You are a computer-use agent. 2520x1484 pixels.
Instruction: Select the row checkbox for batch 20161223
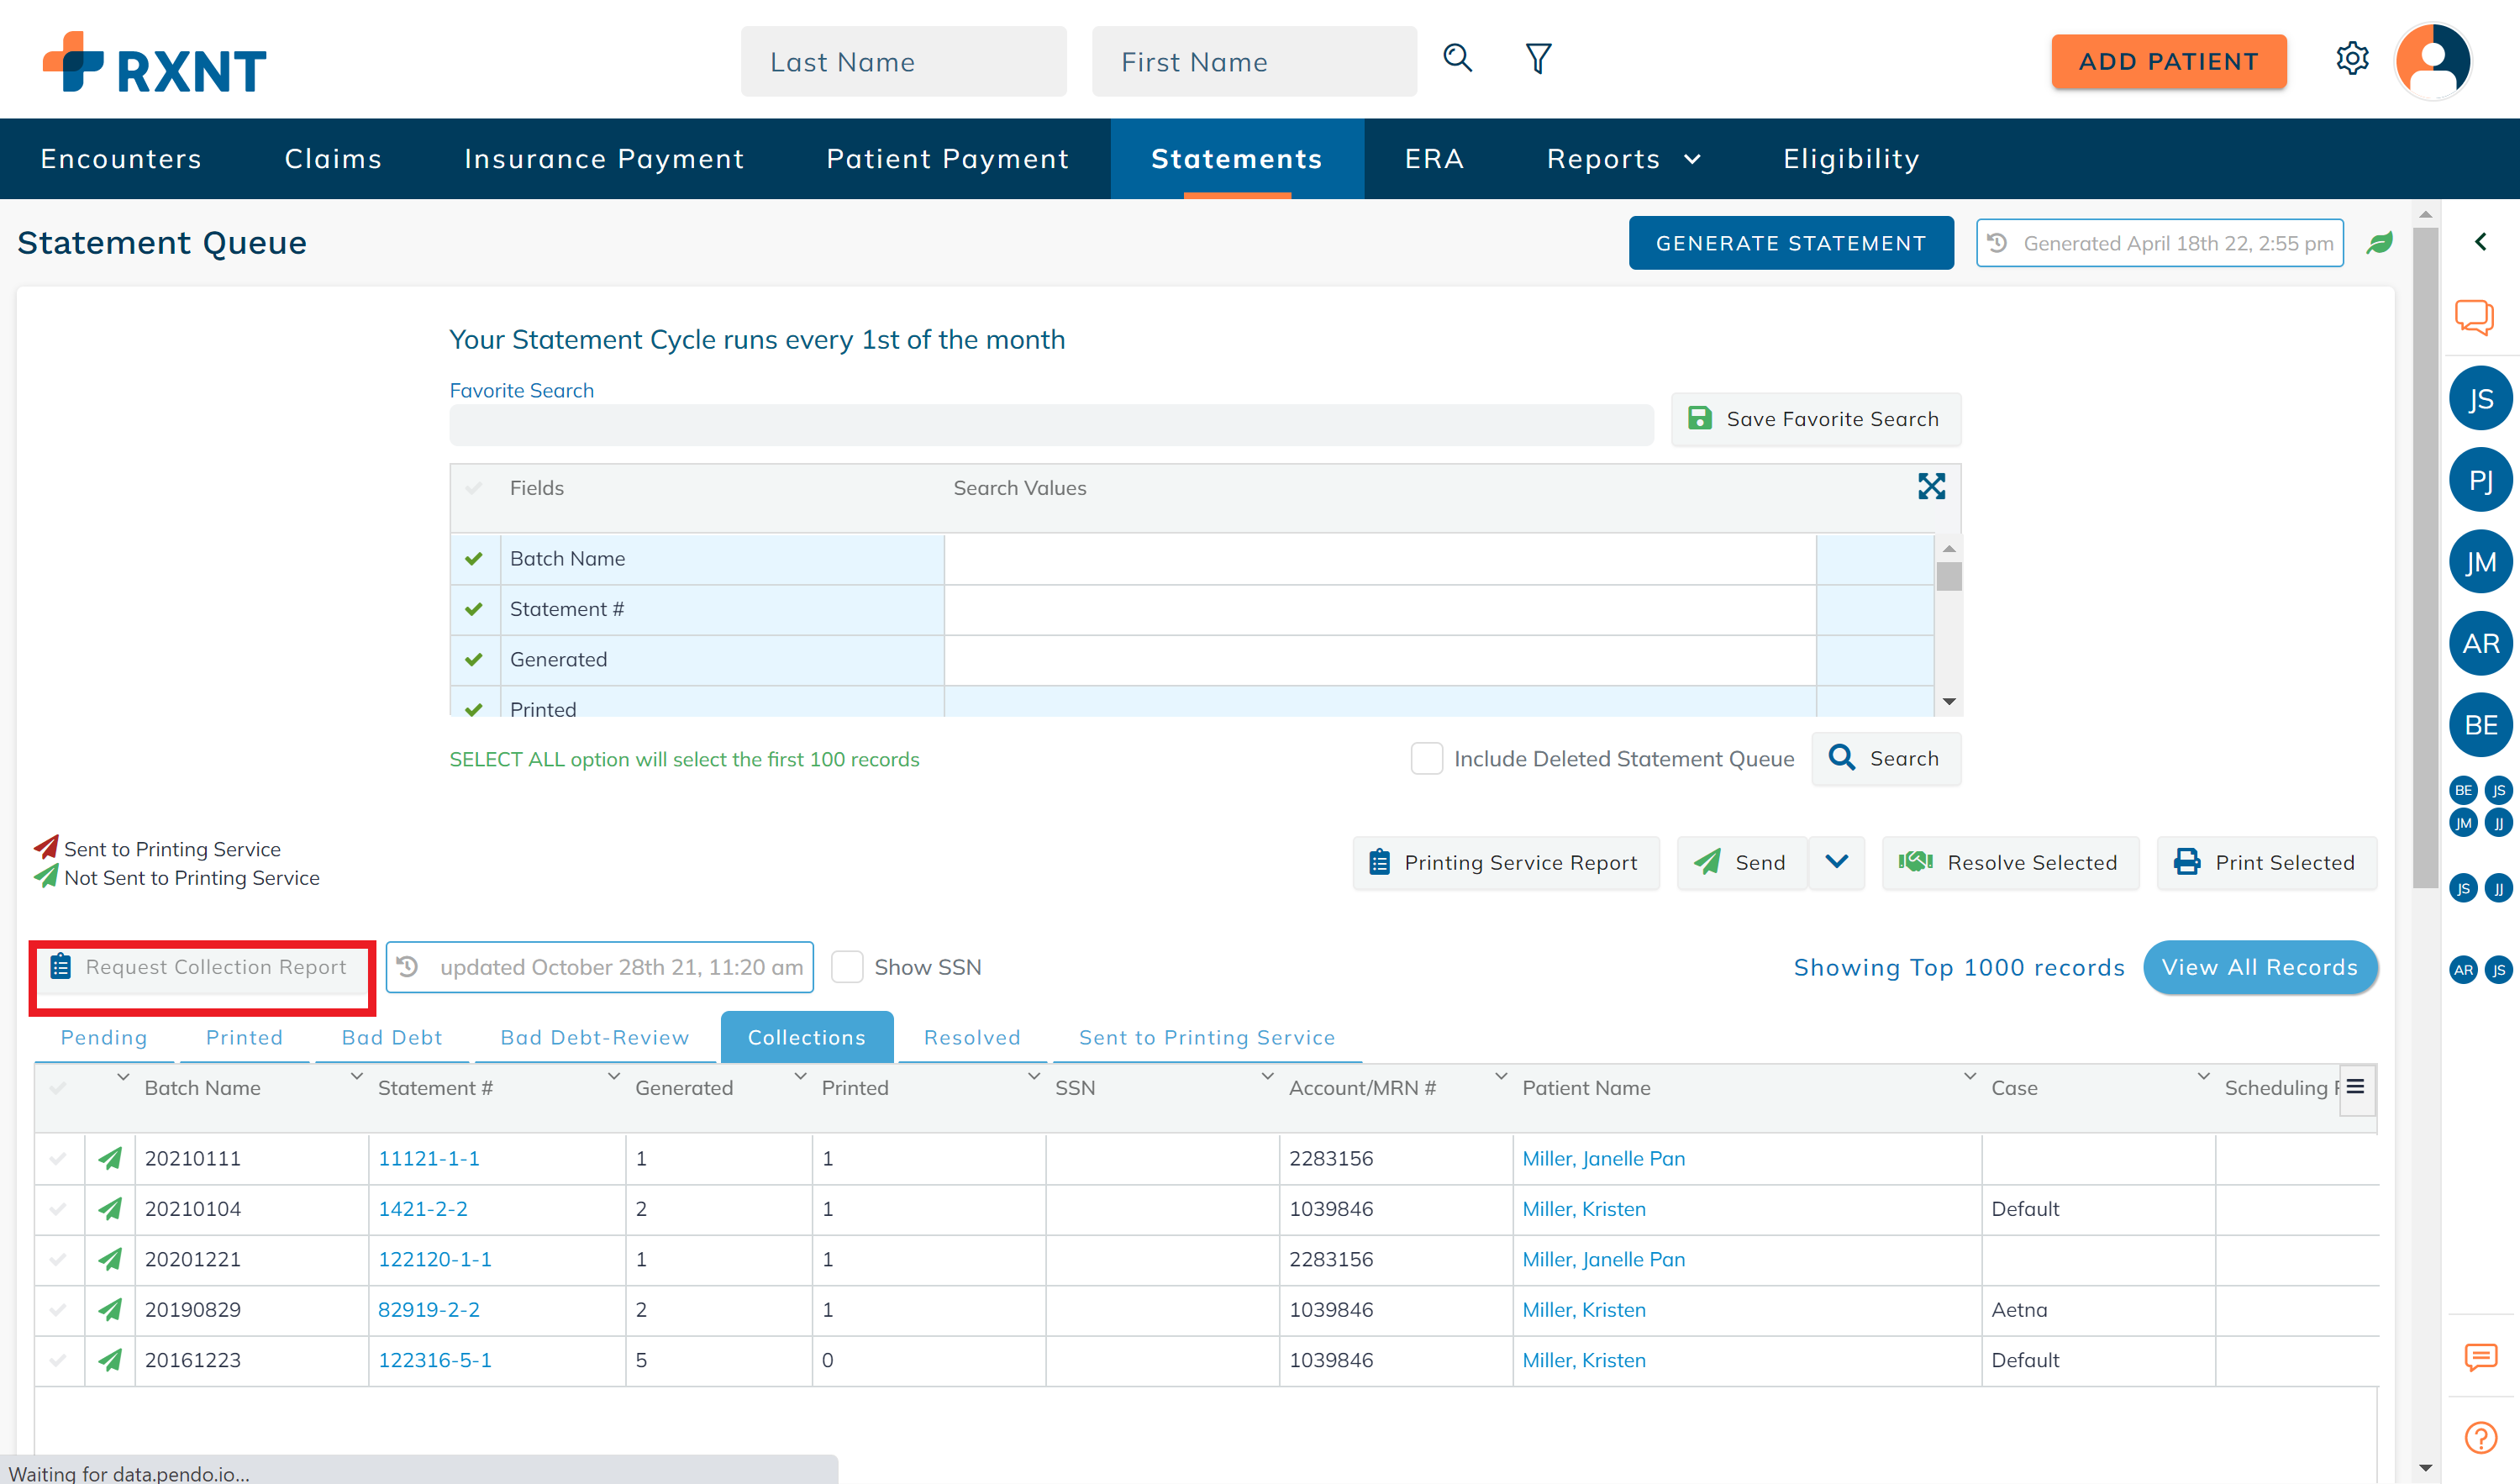(58, 1360)
